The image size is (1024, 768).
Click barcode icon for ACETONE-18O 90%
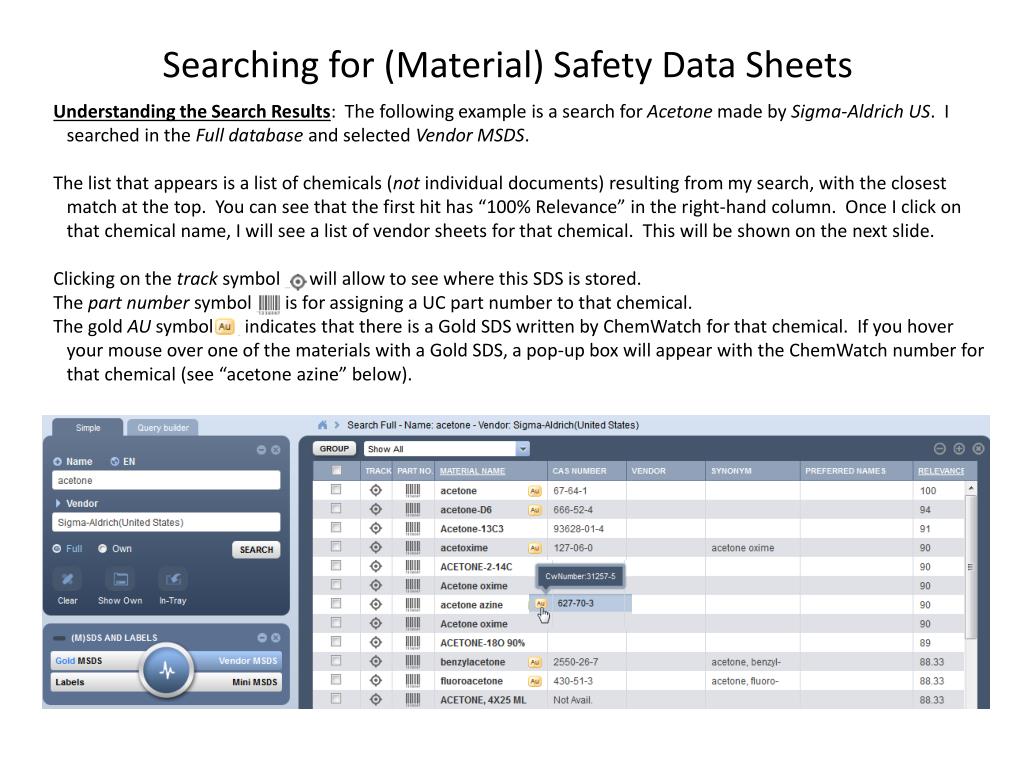(413, 643)
